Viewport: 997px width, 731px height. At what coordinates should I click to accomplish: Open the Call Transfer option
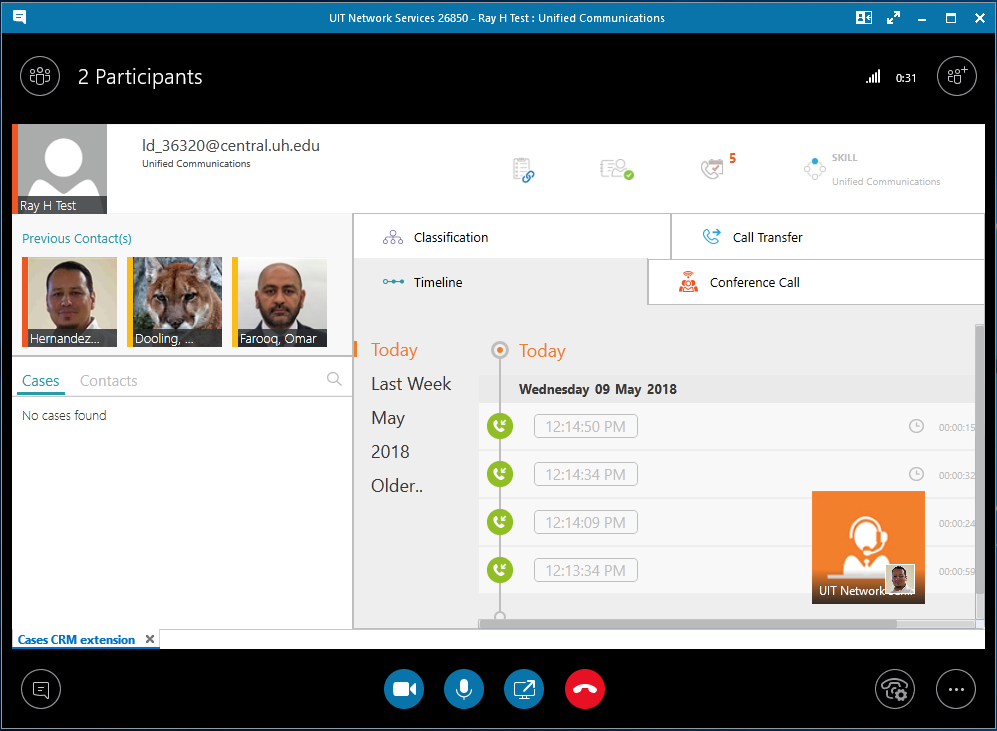(x=766, y=237)
